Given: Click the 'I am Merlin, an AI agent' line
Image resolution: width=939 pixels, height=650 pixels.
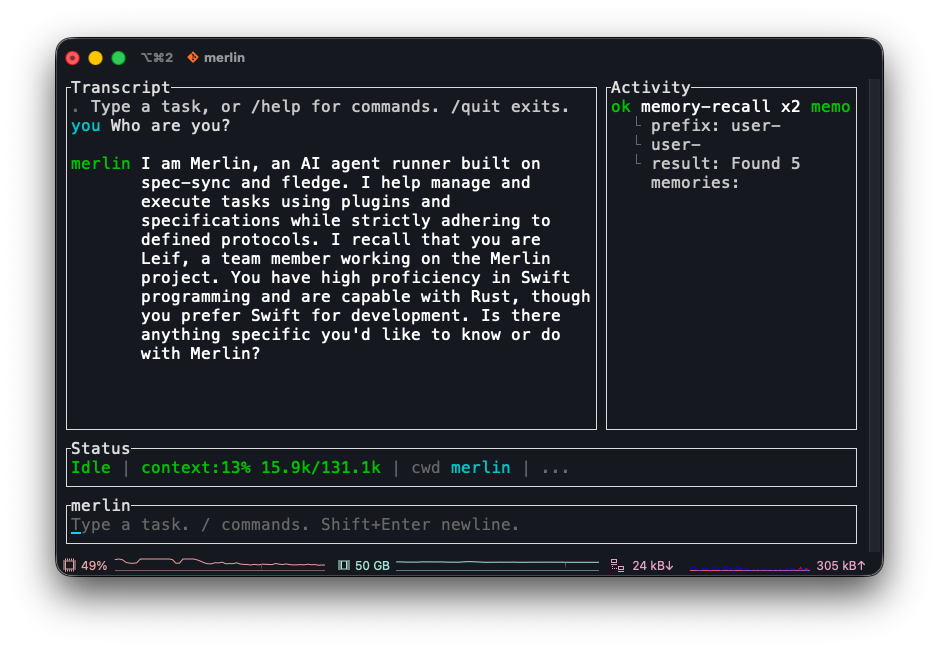Looking at the screenshot, I should 341,164.
